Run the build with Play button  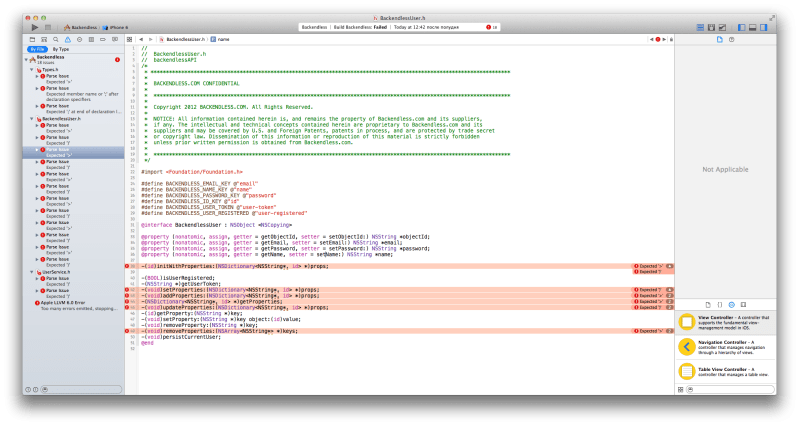click(x=35, y=28)
